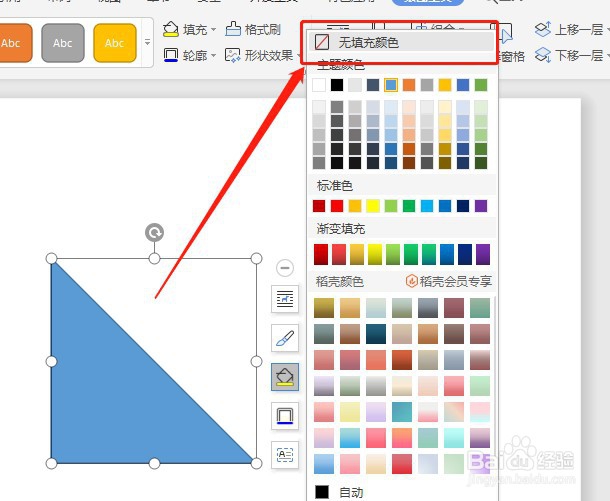This screenshot has width=610, height=501.
Task: Pick the dark teal 稻壳 color swatch
Action: pos(376,334)
